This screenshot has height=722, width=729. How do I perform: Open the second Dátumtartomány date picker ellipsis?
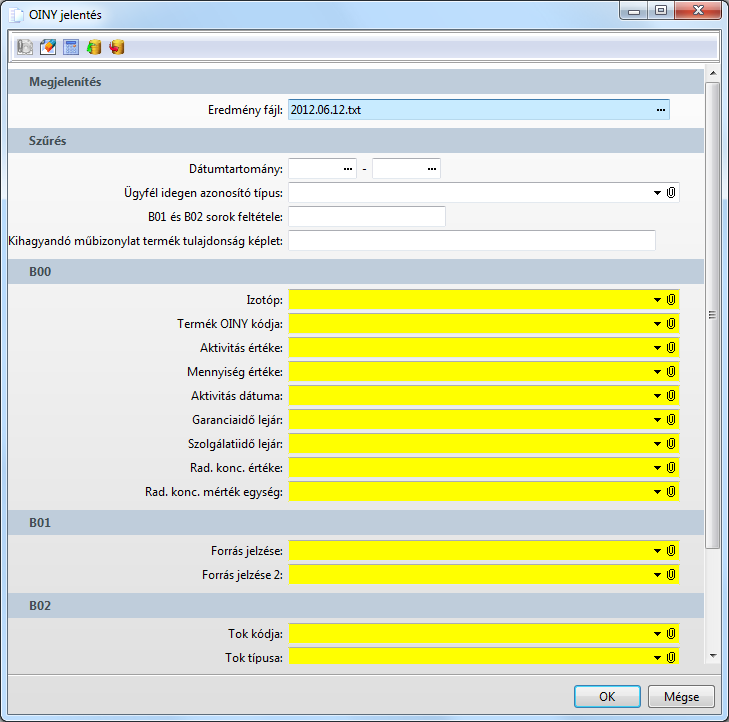(x=432, y=169)
